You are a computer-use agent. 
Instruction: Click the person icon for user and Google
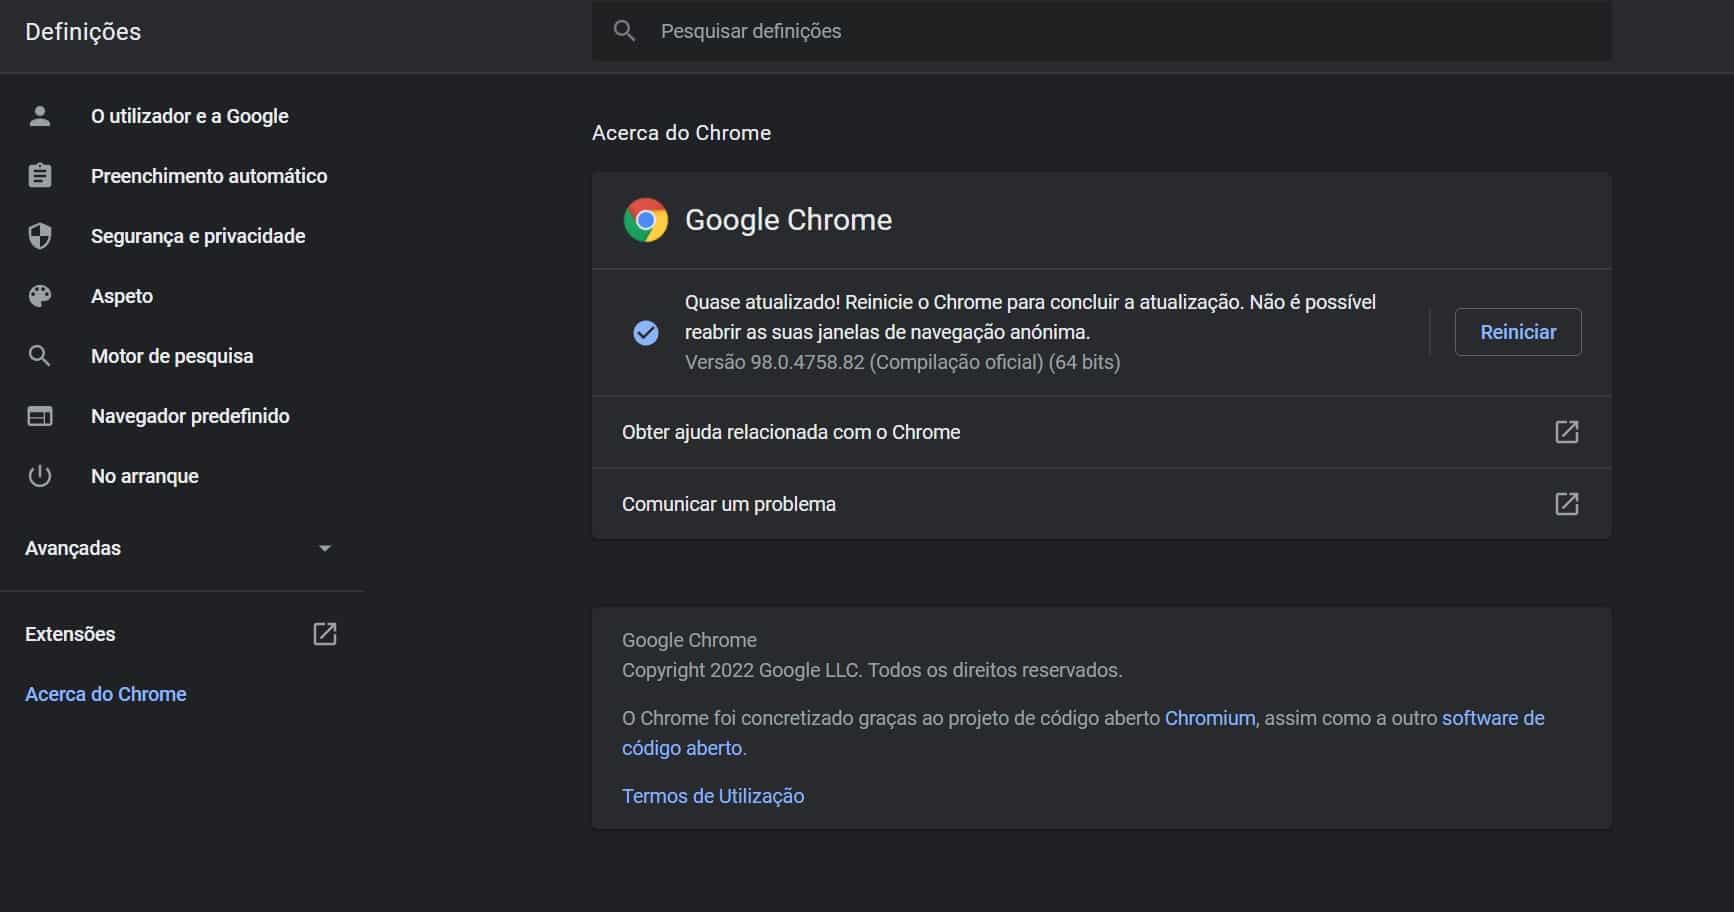(x=40, y=116)
